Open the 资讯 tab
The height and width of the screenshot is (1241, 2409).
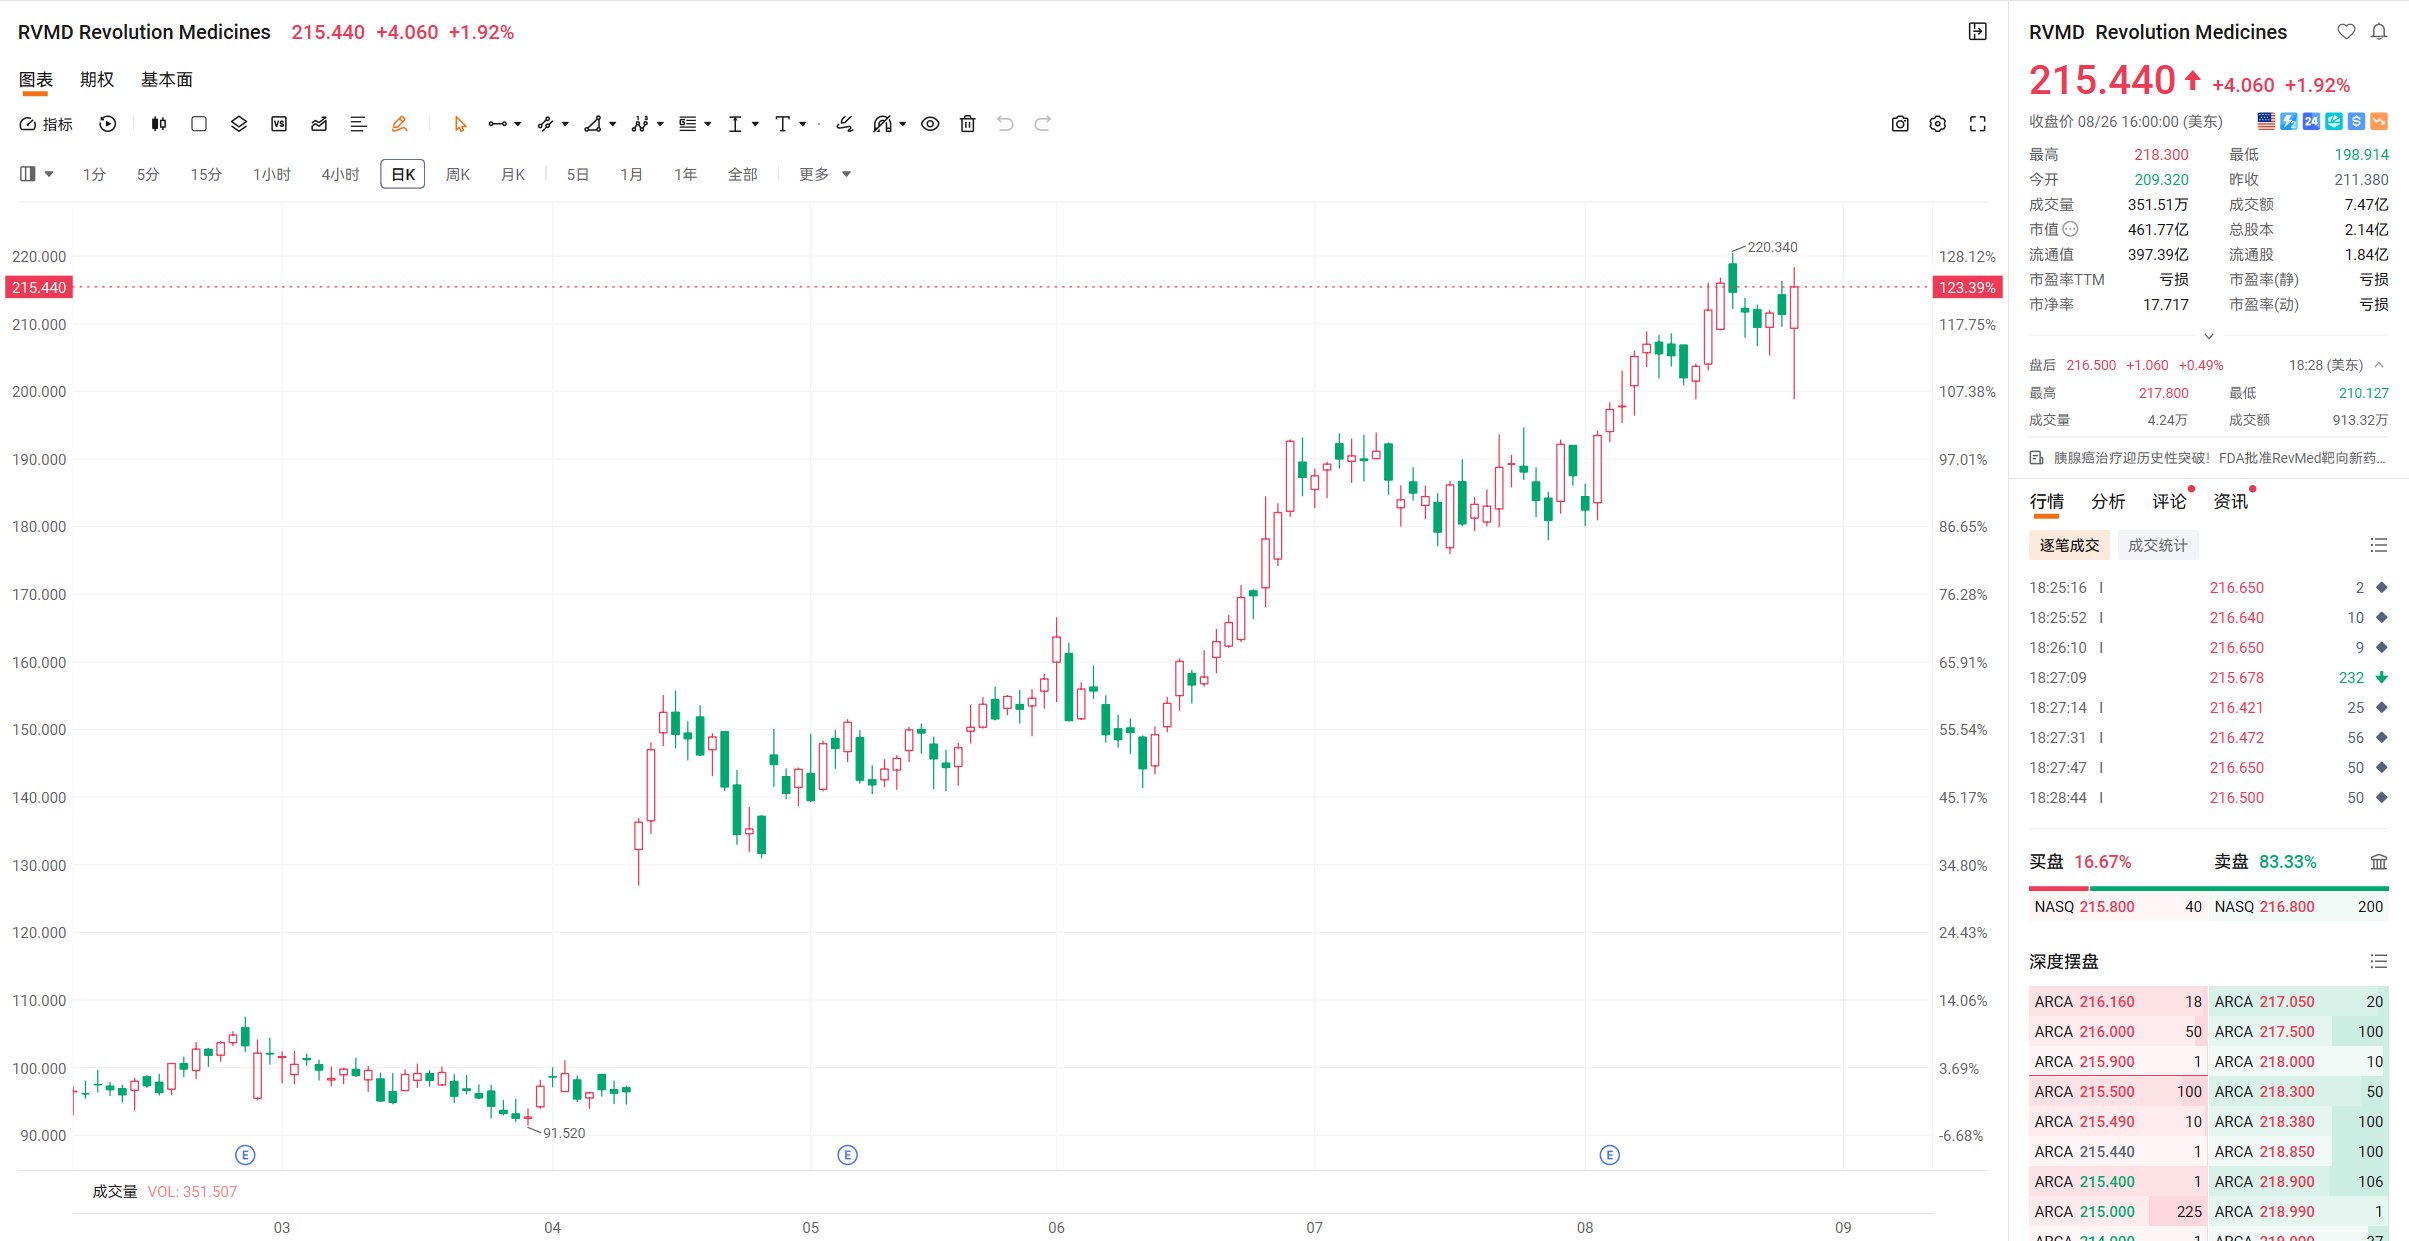2230,501
